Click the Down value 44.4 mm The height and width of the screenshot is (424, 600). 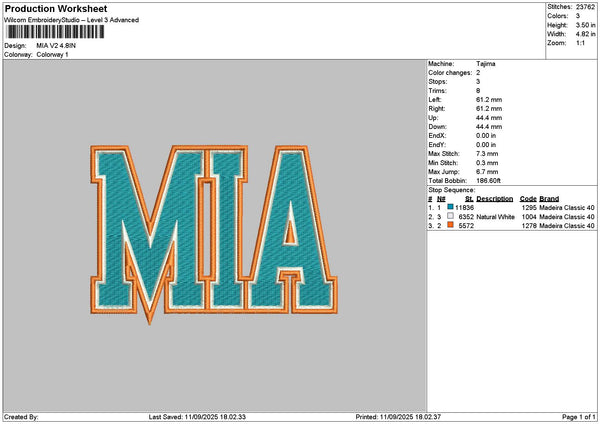click(x=489, y=127)
